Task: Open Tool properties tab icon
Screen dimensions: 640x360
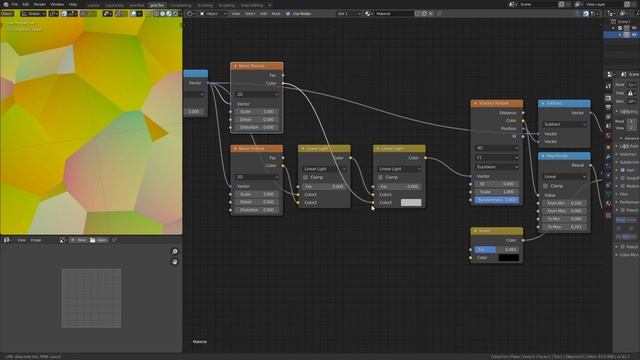Action: coord(608,86)
